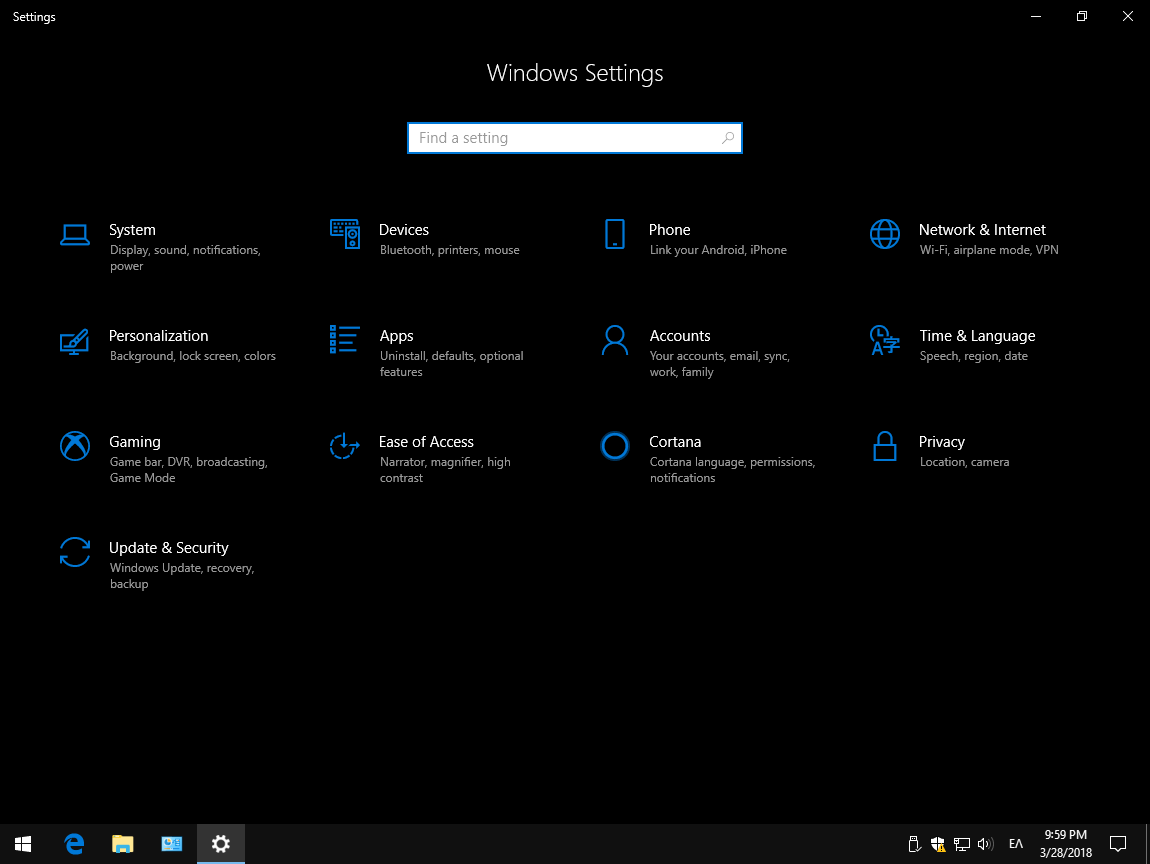Click 'Wi-Fi, airplane mode, VPN' description
Image resolution: width=1150 pixels, height=864 pixels.
pyautogui.click(x=989, y=250)
